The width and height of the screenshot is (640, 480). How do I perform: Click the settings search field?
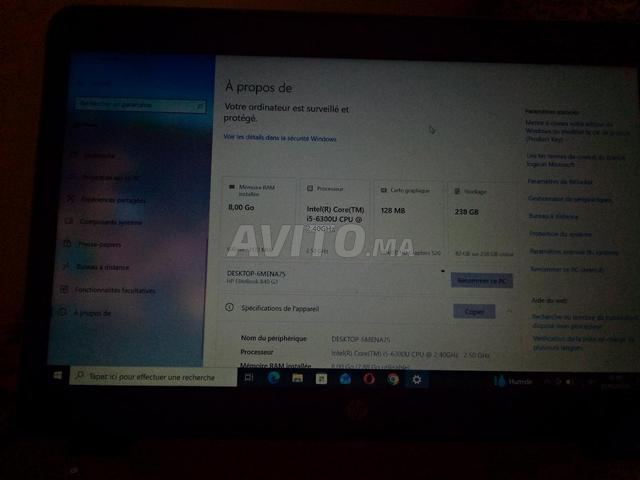click(140, 105)
